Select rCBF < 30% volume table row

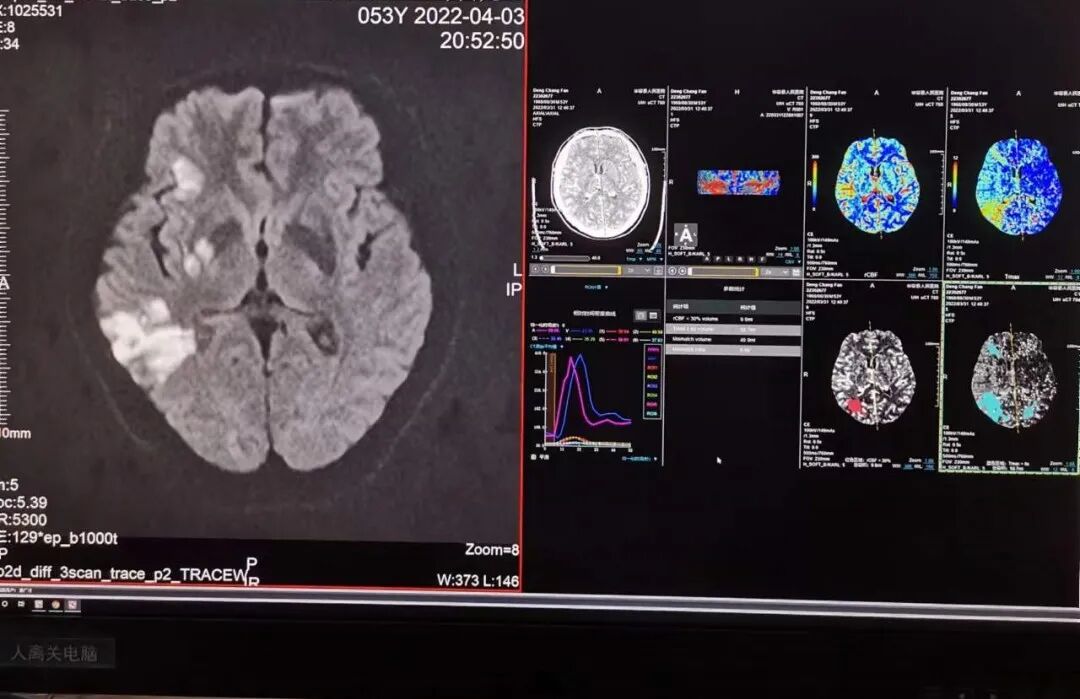(x=733, y=319)
